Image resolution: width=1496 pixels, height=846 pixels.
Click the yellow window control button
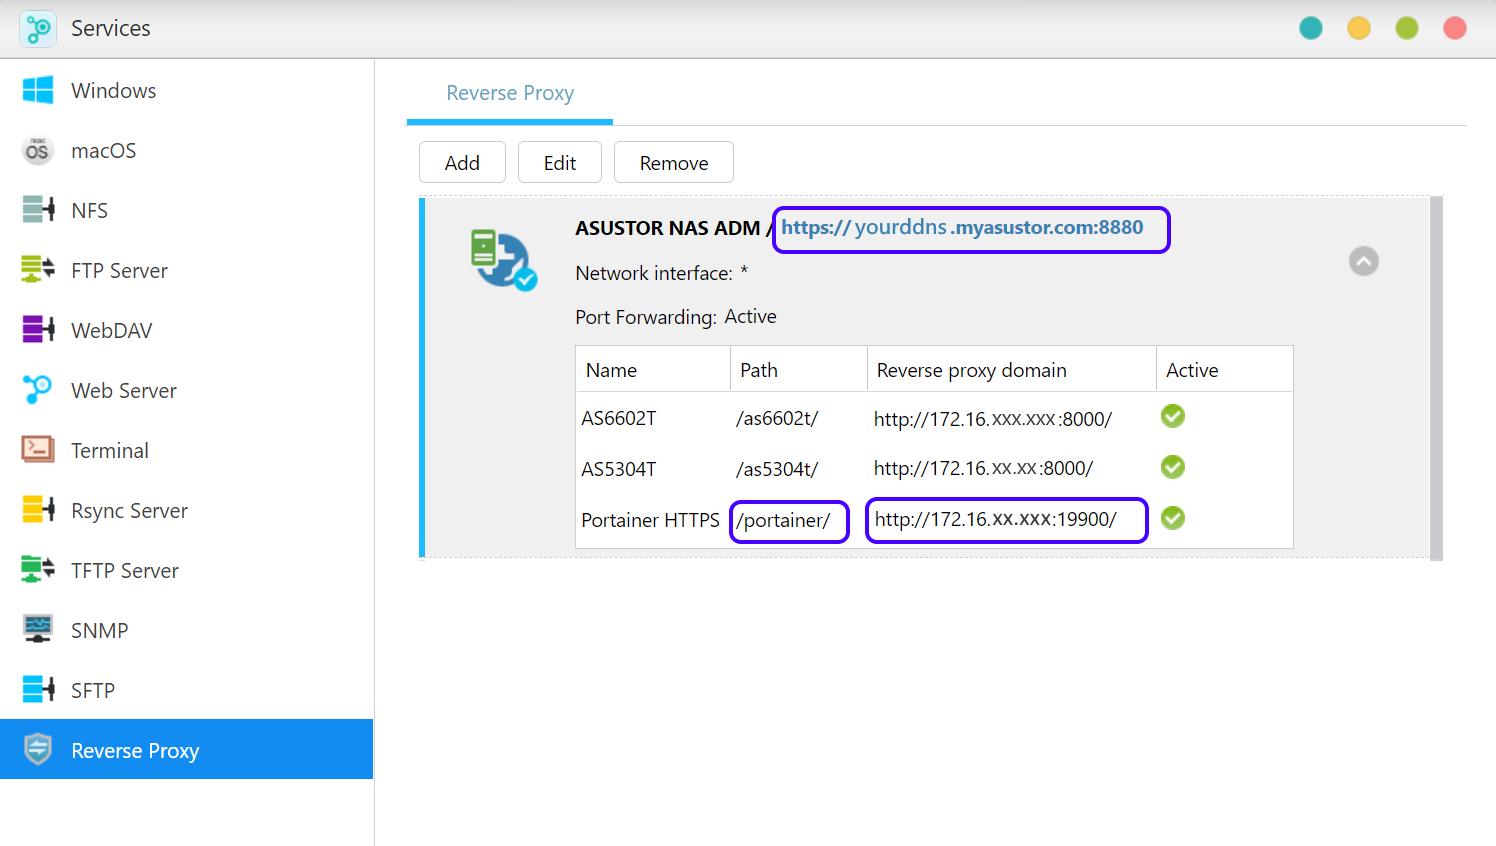pyautogui.click(x=1359, y=28)
